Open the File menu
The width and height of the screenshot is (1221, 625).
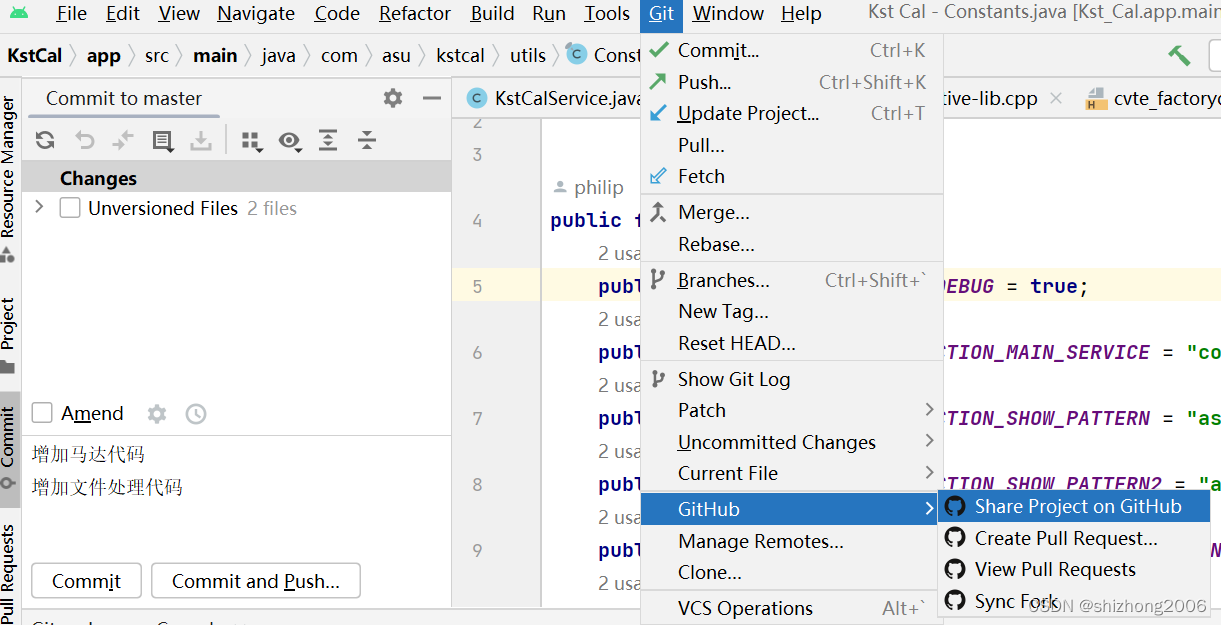pos(72,14)
